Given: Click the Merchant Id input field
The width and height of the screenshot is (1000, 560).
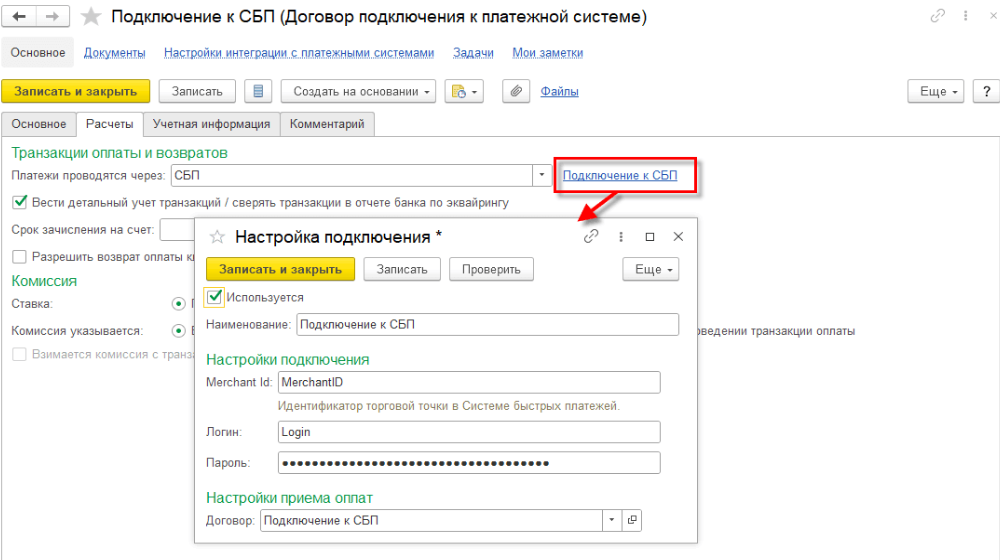Looking at the screenshot, I should (x=469, y=383).
